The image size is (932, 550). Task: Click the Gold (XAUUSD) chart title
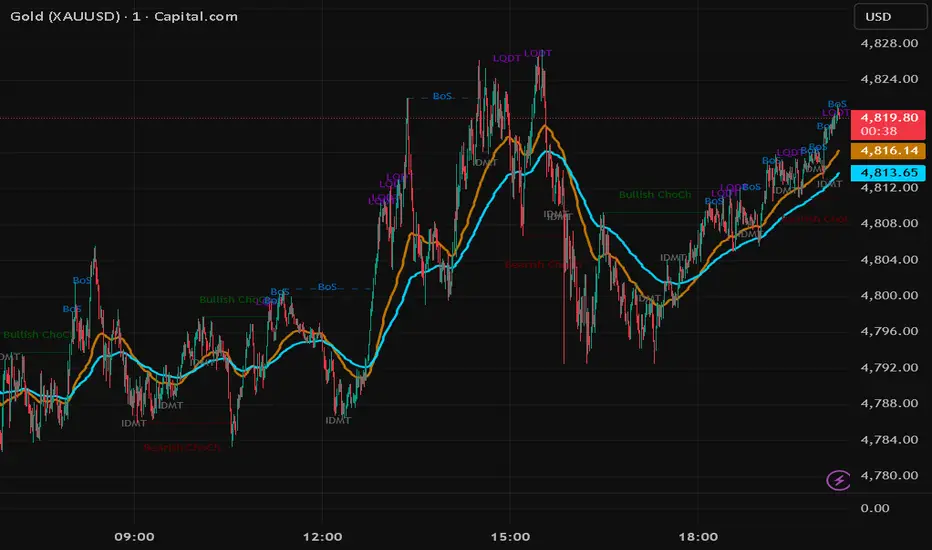124,17
